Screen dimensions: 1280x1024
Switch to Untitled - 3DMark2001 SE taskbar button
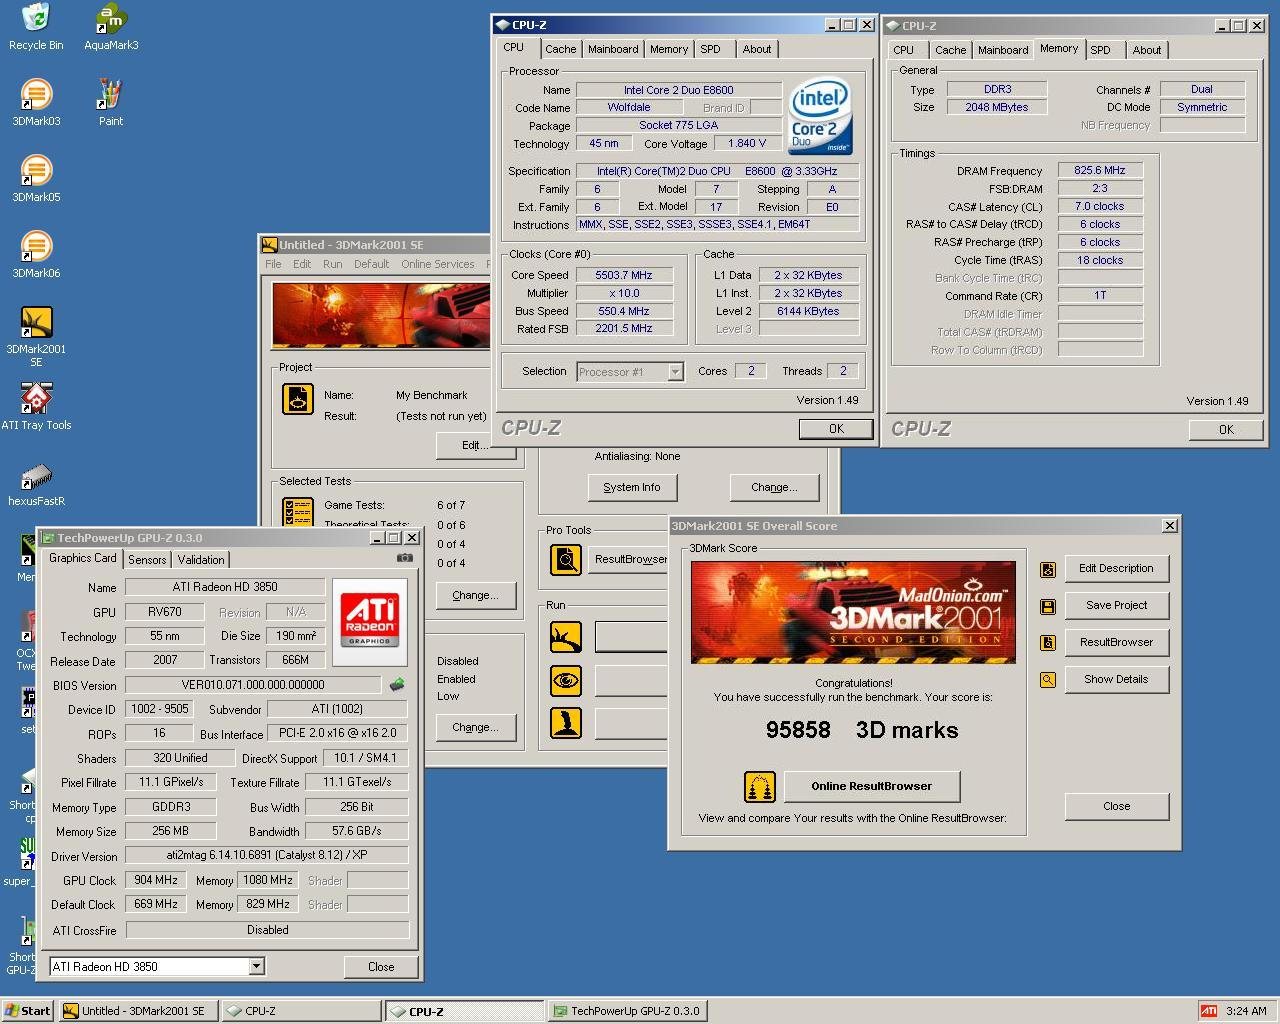[138, 1011]
